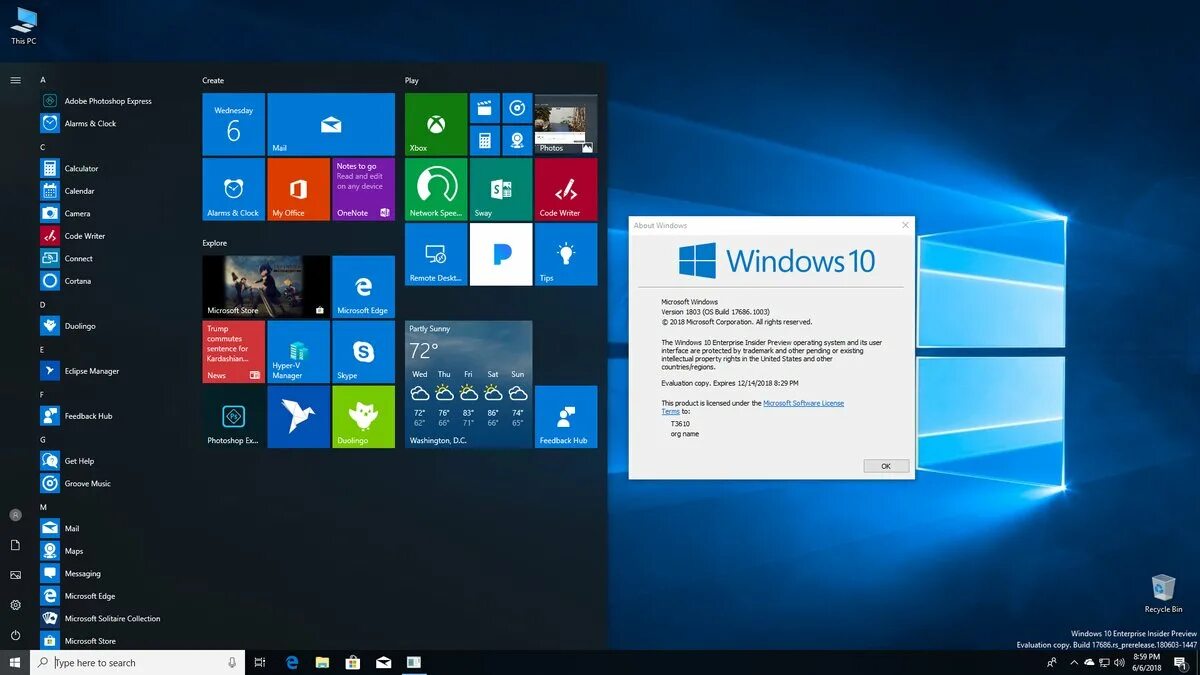Viewport: 1200px width, 675px height.
Task: Click the Play tile group heading
Action: coord(412,80)
